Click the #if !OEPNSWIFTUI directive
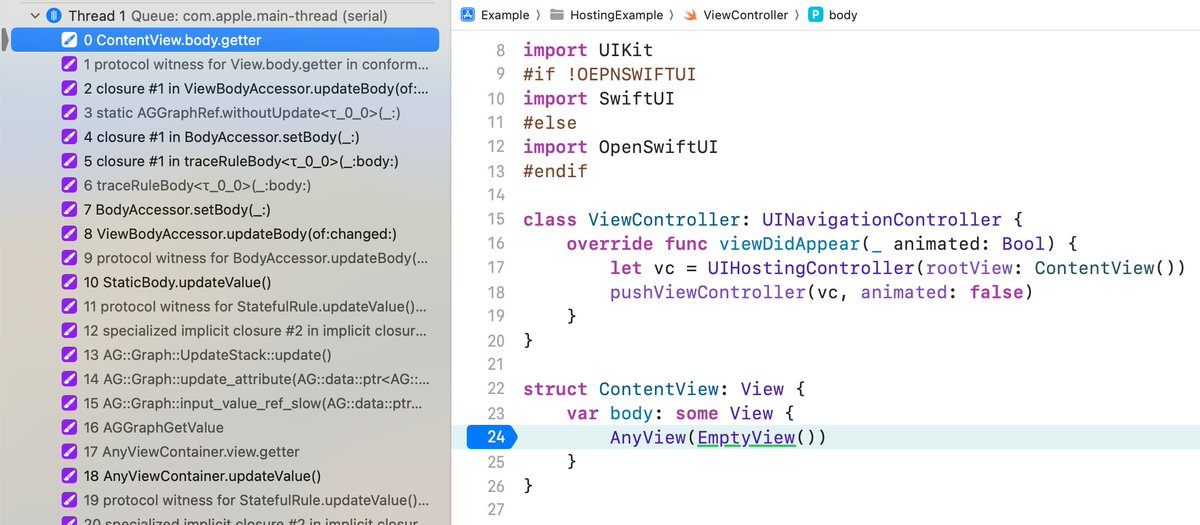 click(609, 74)
